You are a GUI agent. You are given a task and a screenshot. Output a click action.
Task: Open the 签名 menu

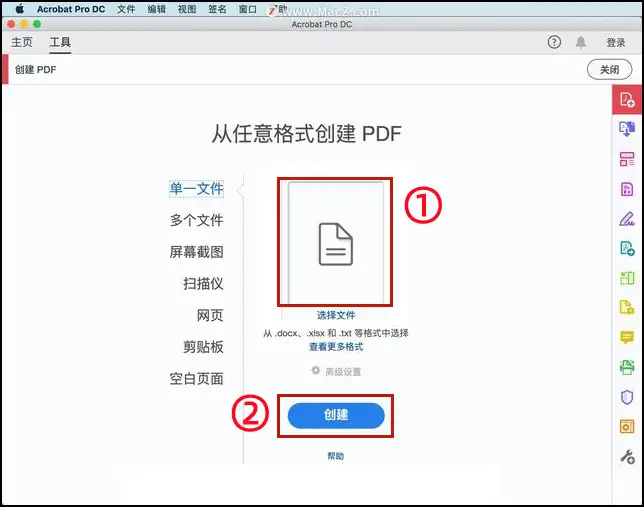coord(217,9)
